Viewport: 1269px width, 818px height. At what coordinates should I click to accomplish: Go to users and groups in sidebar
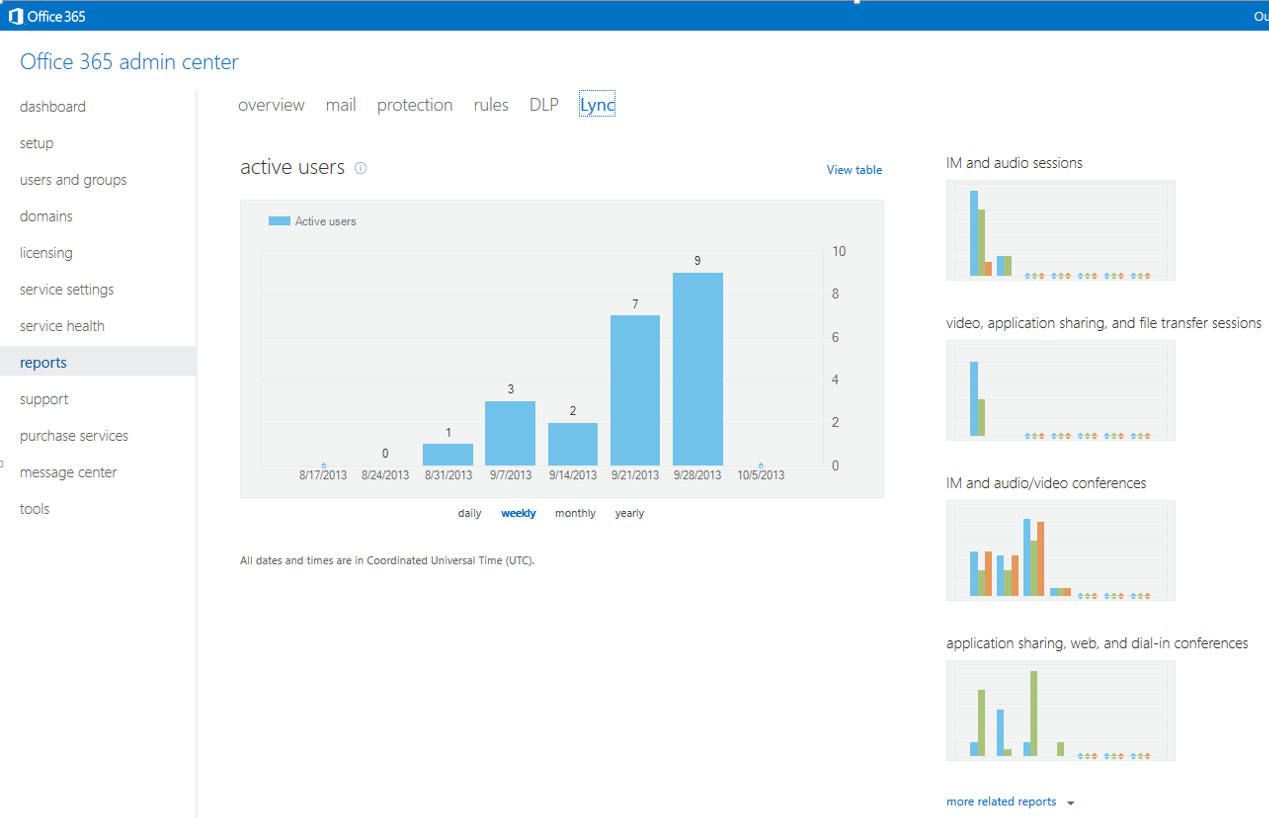(73, 180)
